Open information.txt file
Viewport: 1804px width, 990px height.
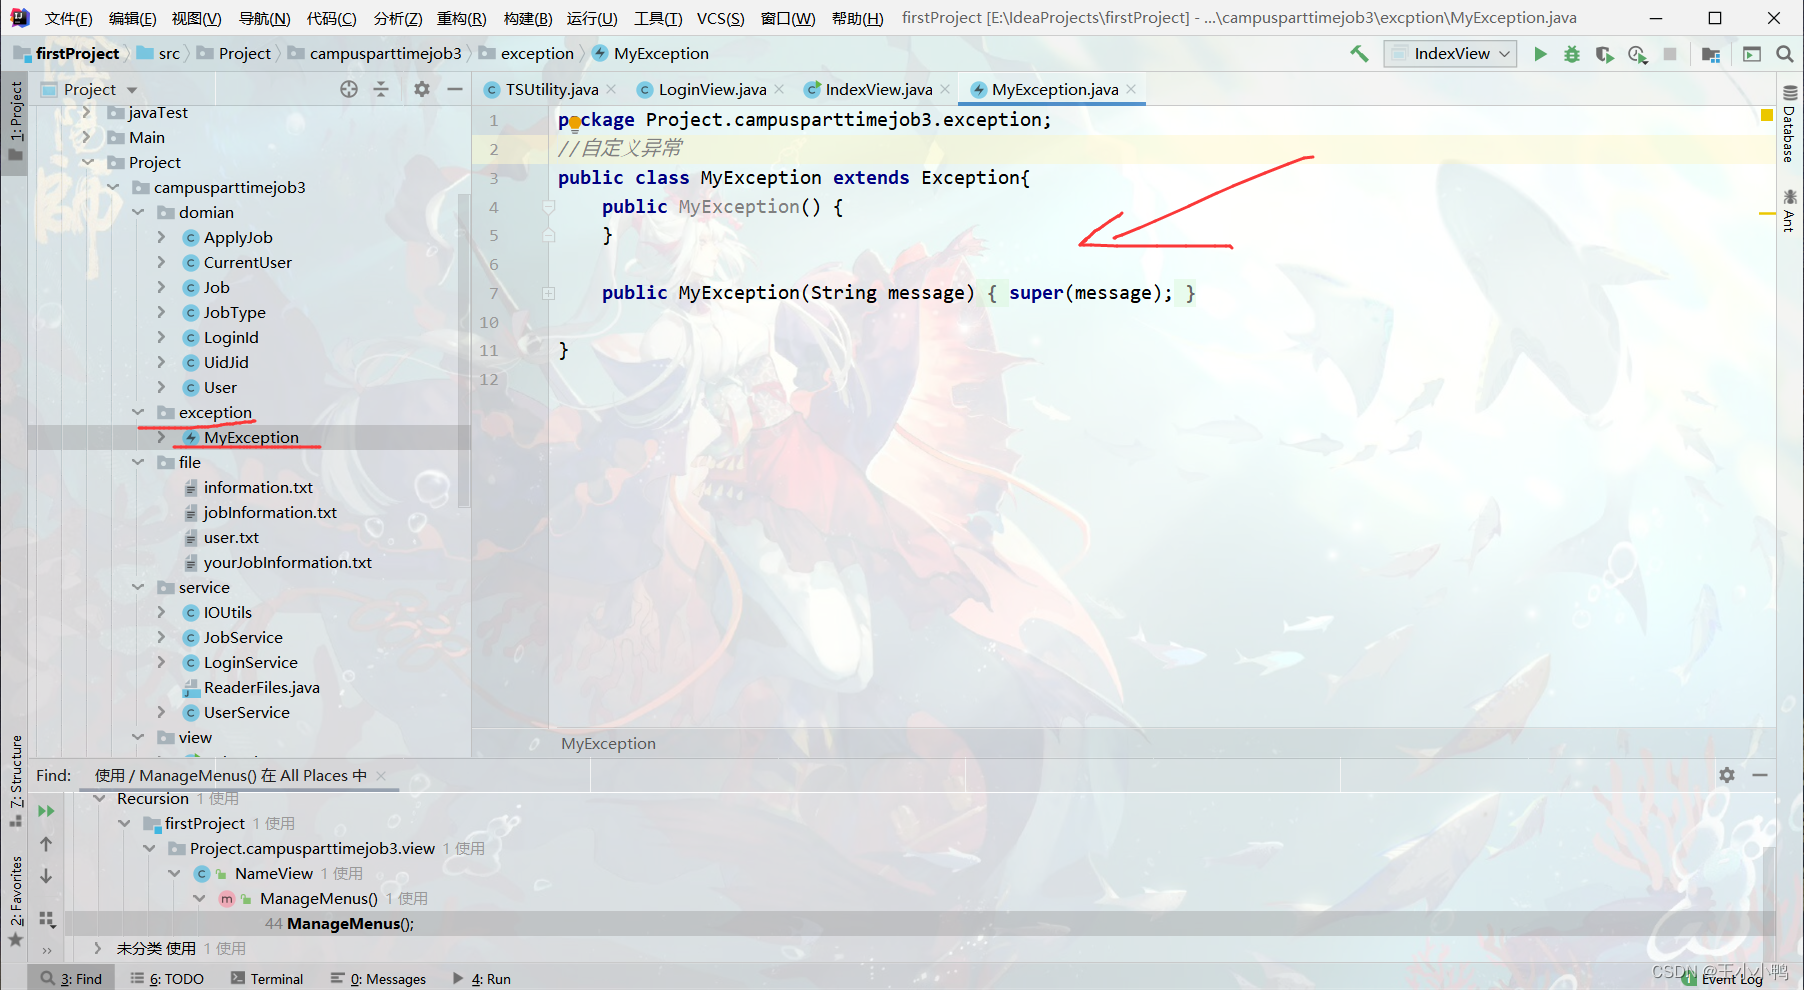258,487
